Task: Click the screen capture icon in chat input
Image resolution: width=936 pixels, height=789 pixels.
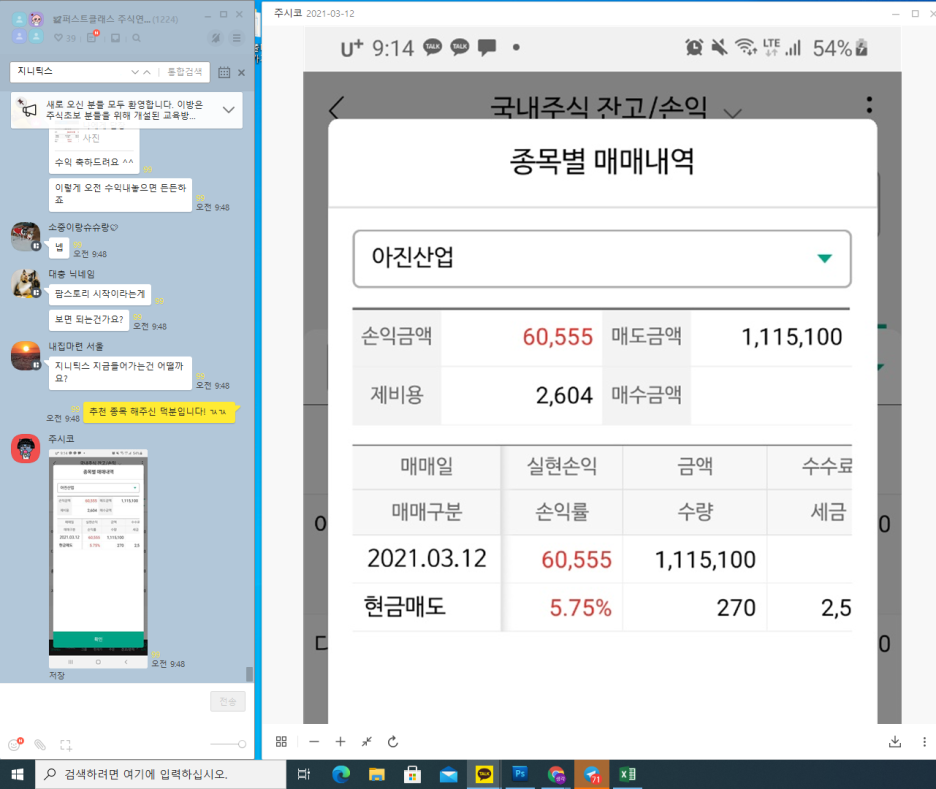Action: [x=66, y=744]
